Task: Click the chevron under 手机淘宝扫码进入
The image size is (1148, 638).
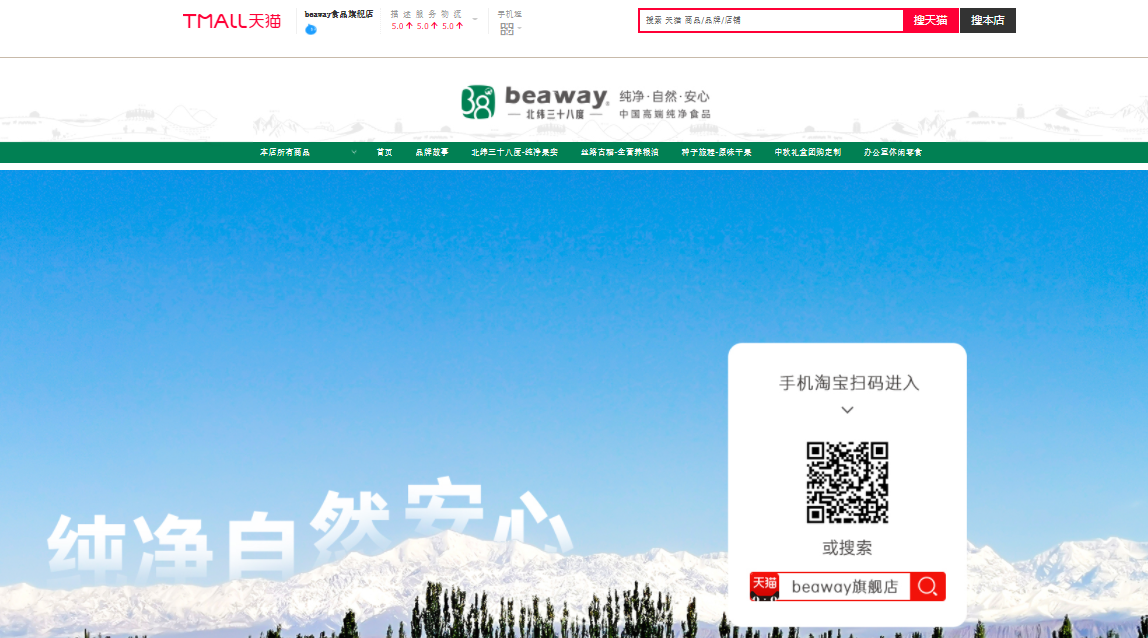Action: click(847, 410)
